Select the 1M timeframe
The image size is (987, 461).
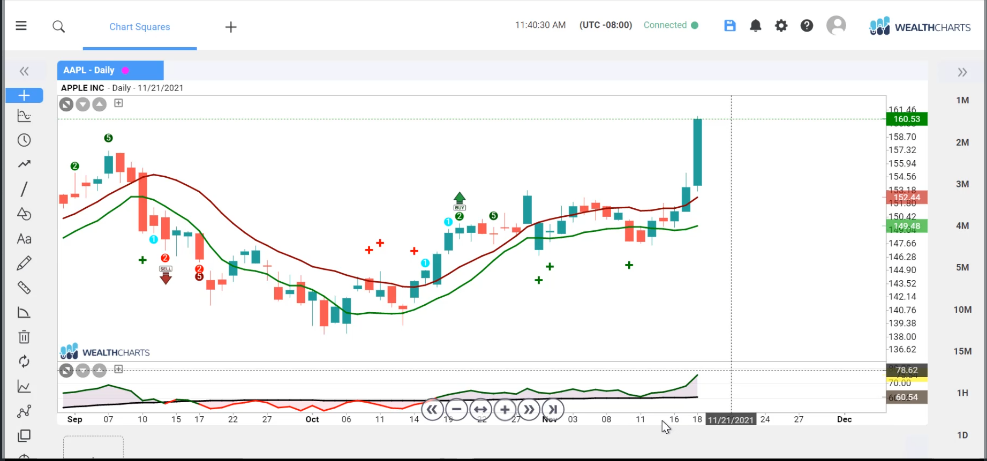pos(962,101)
